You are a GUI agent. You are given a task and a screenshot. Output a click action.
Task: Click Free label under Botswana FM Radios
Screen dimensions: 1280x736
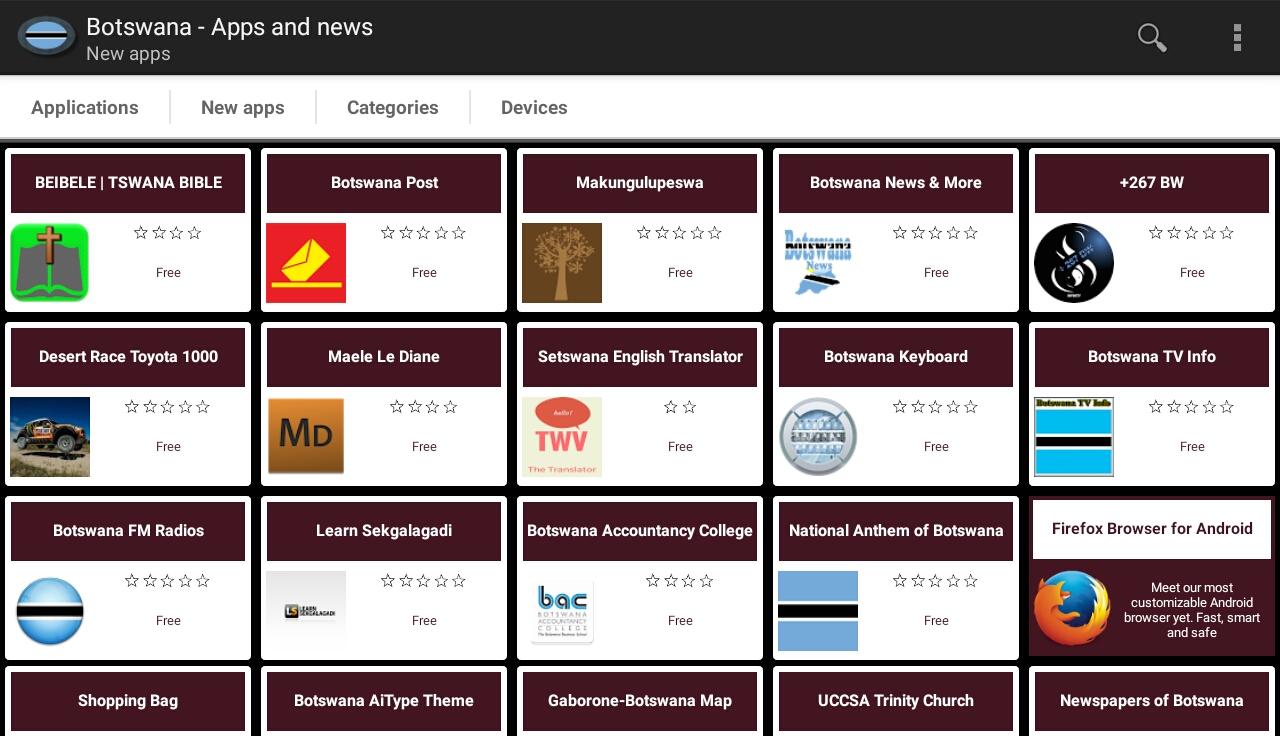click(x=168, y=621)
